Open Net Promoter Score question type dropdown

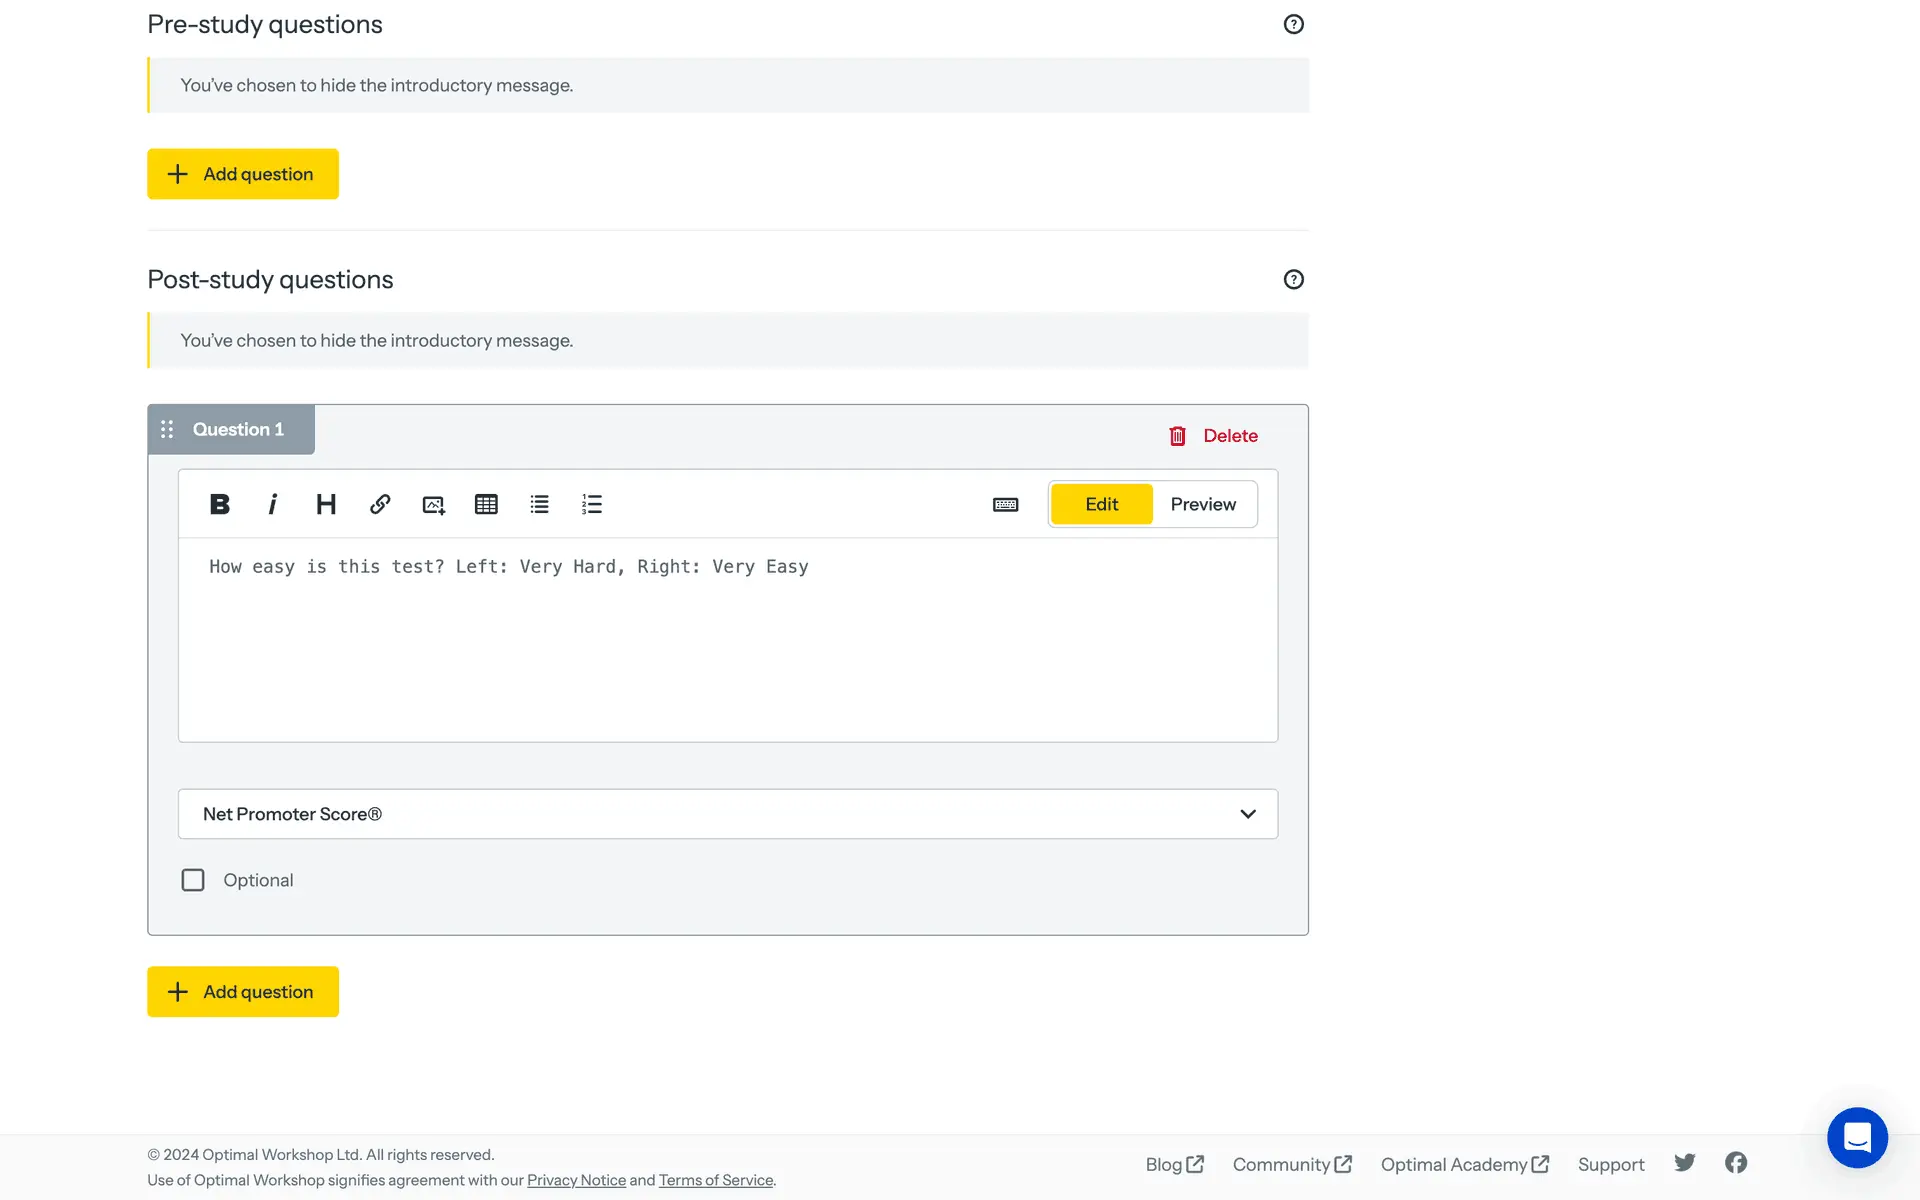click(727, 814)
